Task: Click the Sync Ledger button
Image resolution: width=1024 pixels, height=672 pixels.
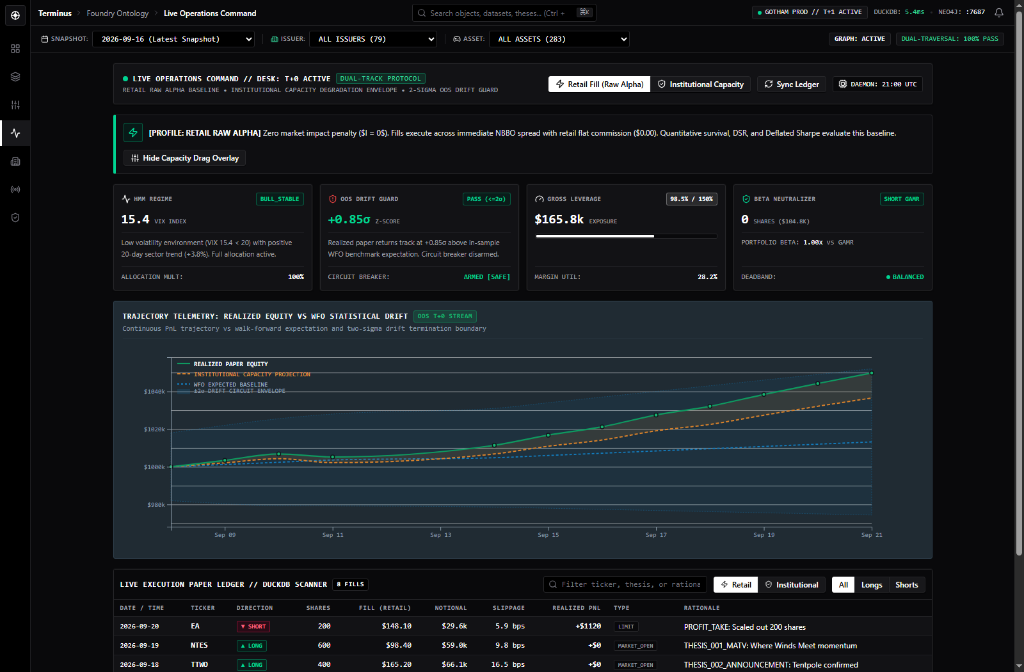Action: tap(792, 84)
